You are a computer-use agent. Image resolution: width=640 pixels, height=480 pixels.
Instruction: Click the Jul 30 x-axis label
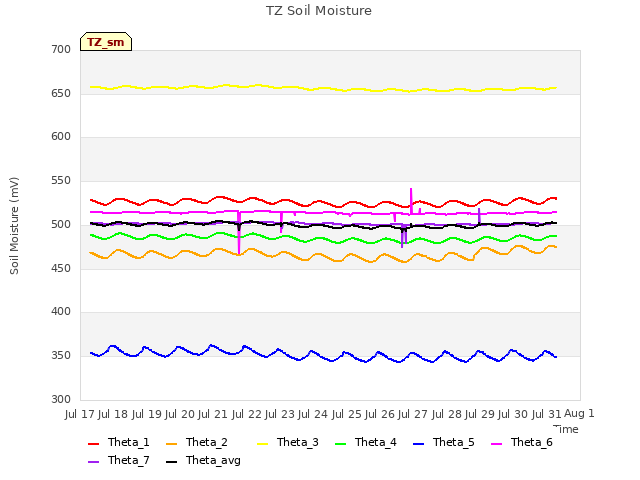click(x=513, y=414)
